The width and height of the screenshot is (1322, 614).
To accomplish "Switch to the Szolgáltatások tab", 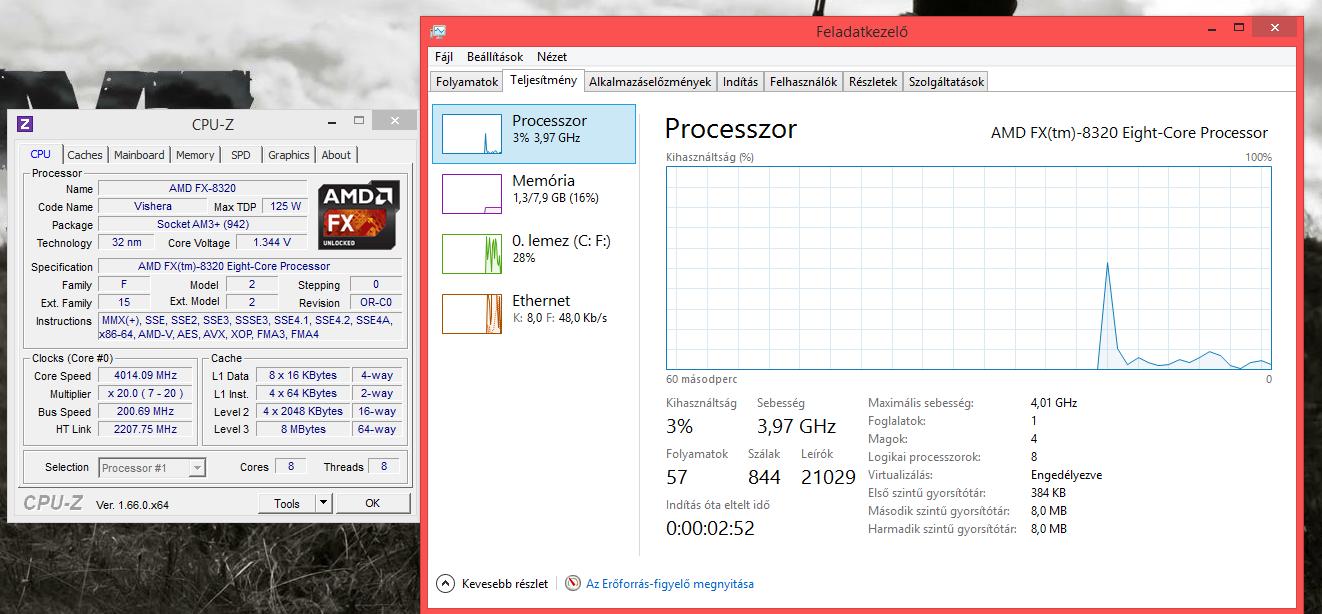I will (x=946, y=82).
